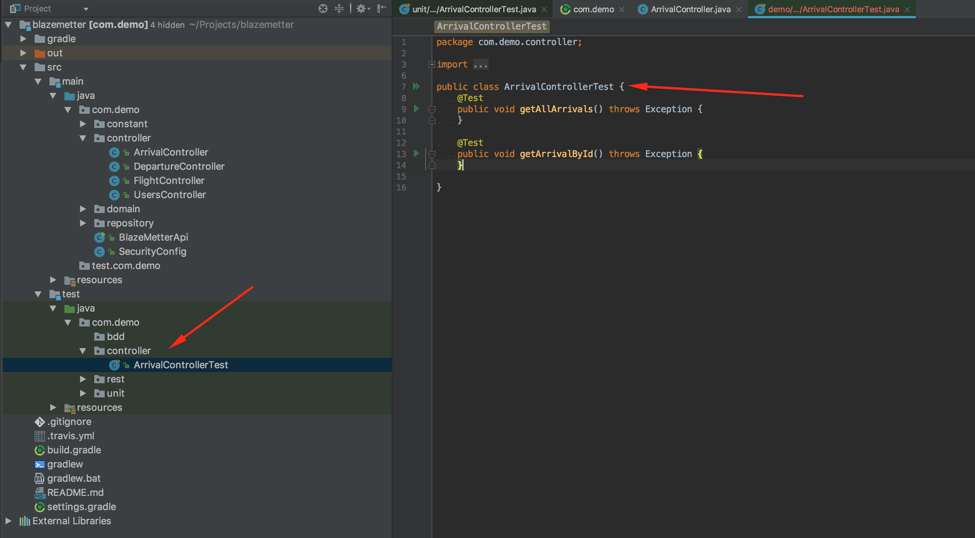Image resolution: width=975 pixels, height=538 pixels.
Task: Click the Collapse All icon in Project panel
Action: (x=339, y=8)
